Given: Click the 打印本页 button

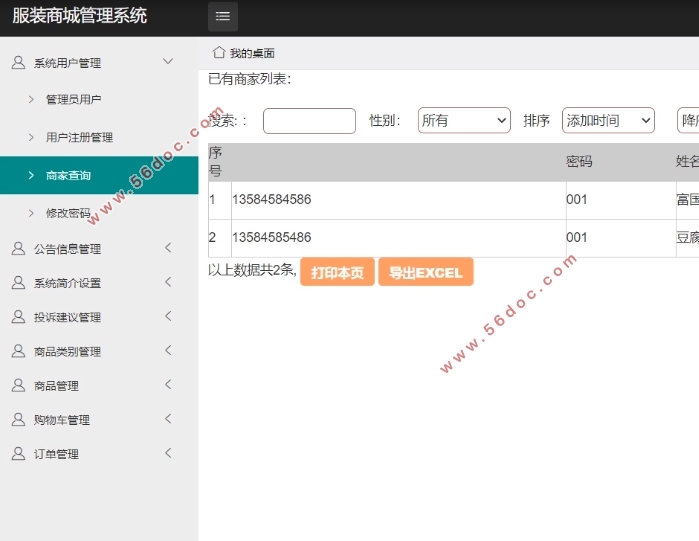Looking at the screenshot, I should (x=337, y=272).
